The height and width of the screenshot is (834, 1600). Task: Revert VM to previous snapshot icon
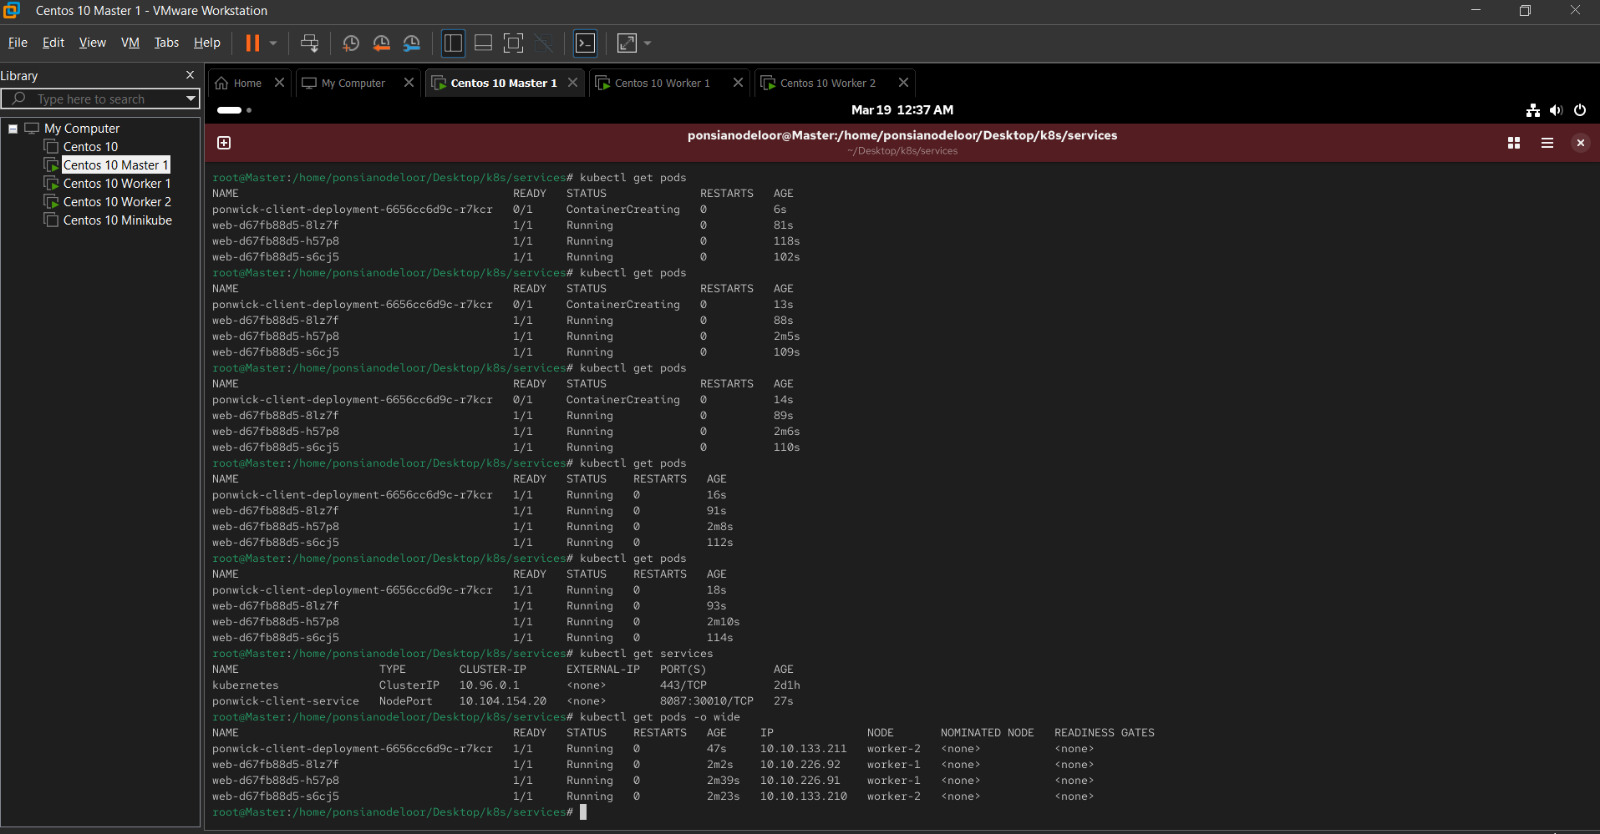pos(381,43)
